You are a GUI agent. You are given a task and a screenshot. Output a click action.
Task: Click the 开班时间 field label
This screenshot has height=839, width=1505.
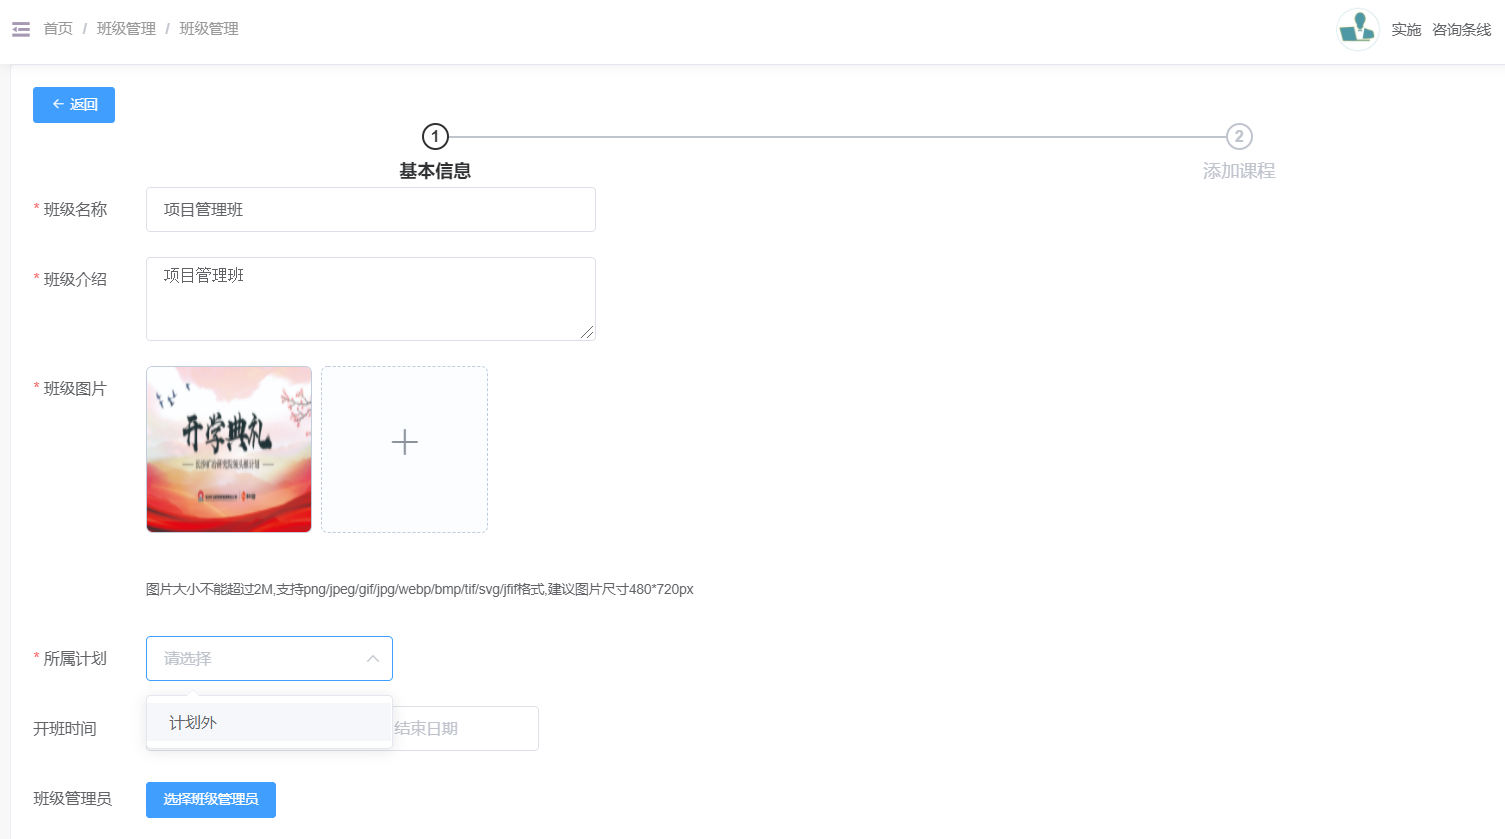65,729
